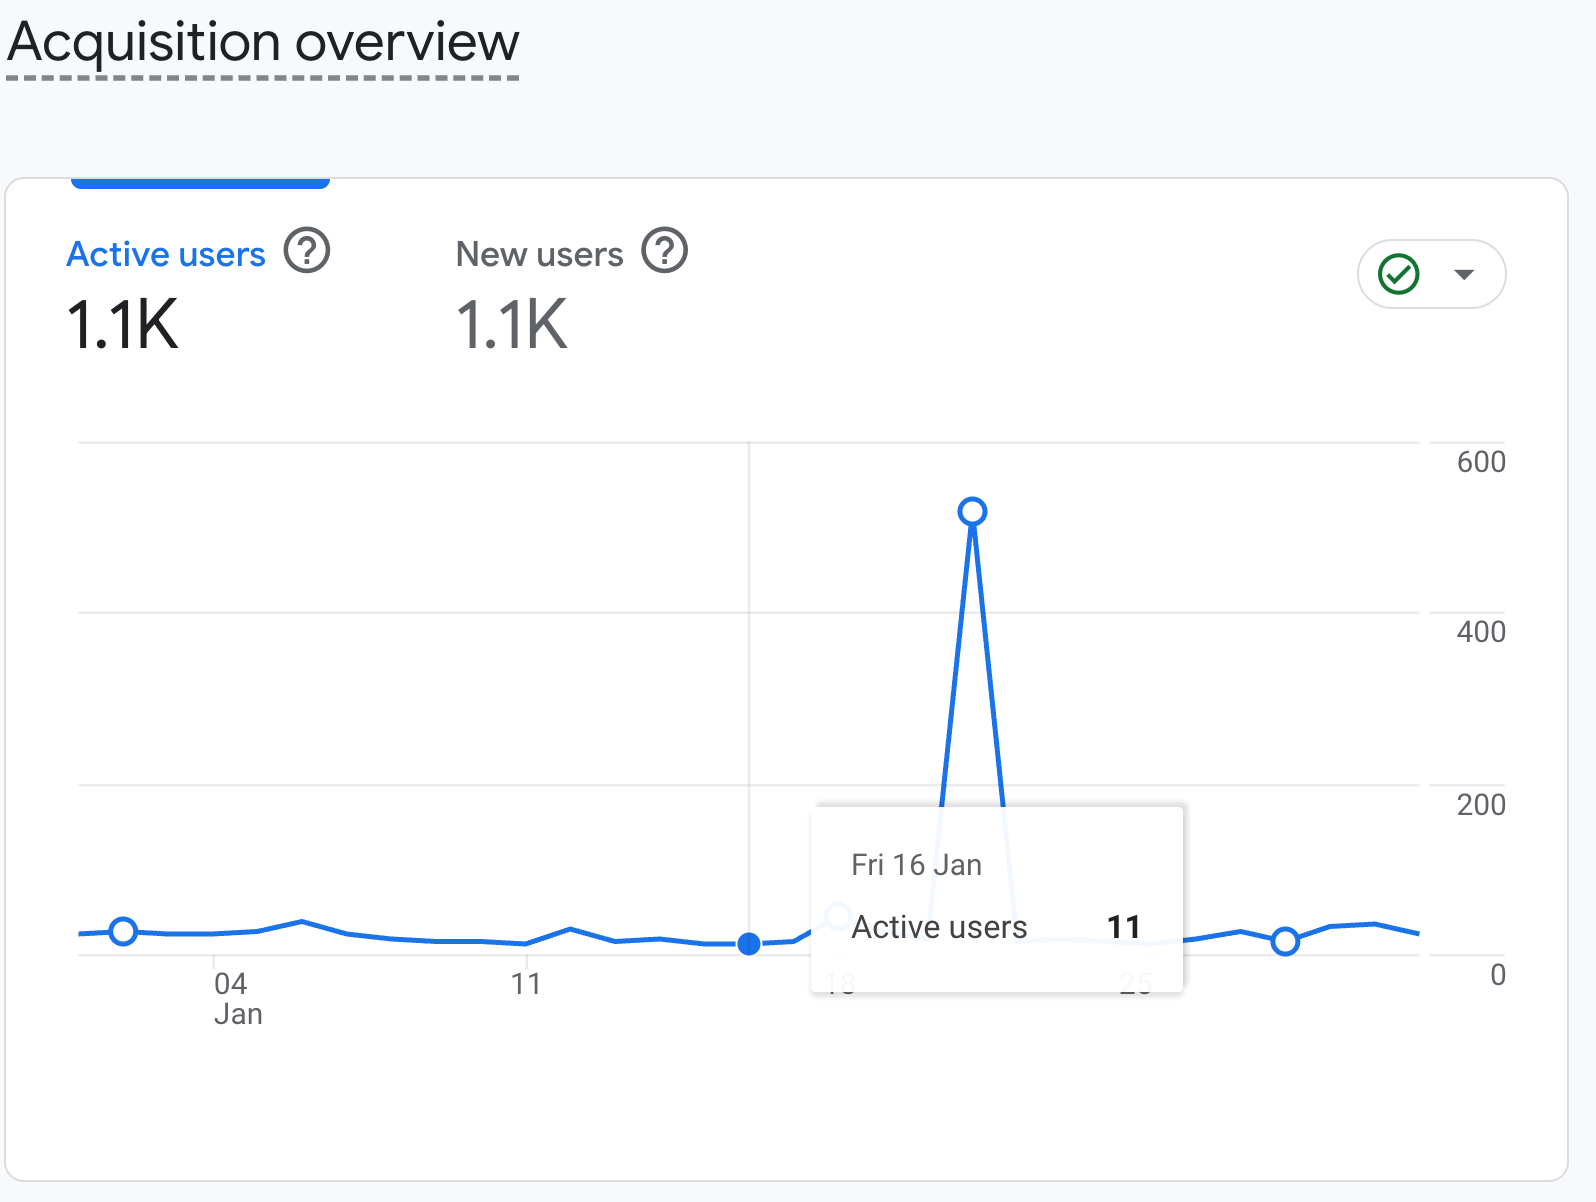Click the blue selected-tab indicator bar
Image resolution: width=1596 pixels, height=1202 pixels.
click(x=200, y=183)
